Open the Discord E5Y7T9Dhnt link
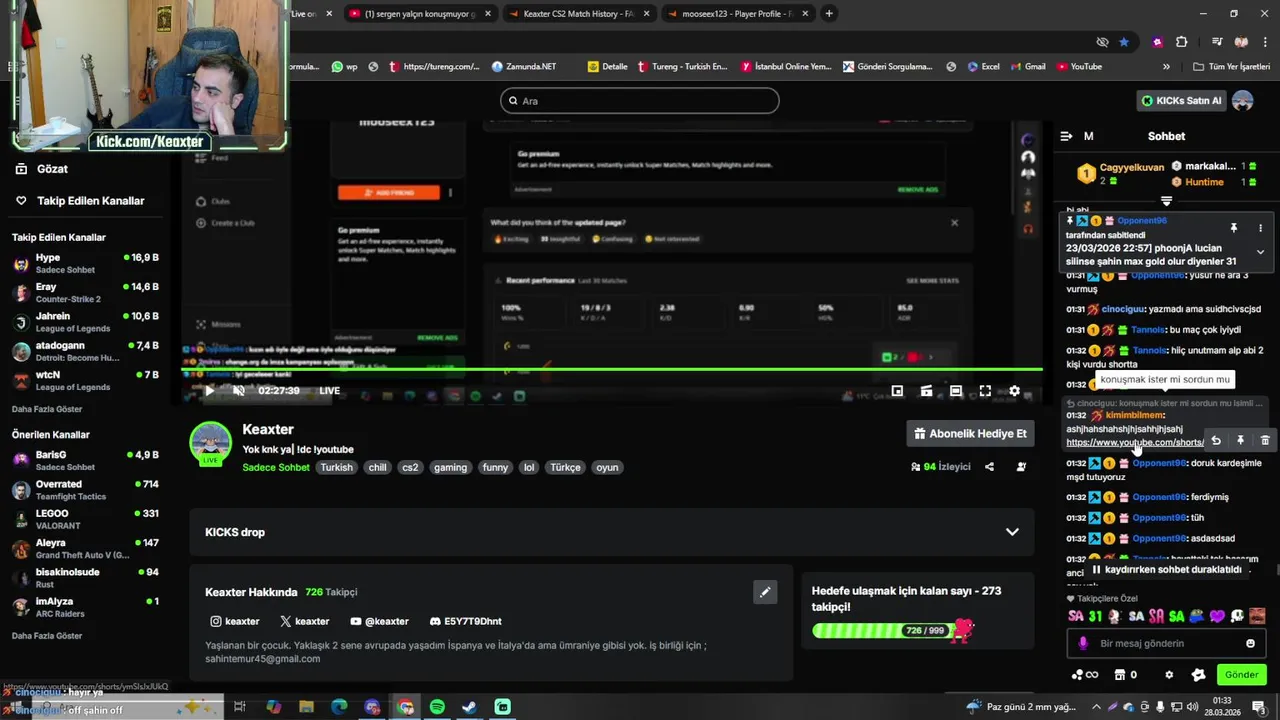Screen dimensions: 1280x720 click(465, 622)
